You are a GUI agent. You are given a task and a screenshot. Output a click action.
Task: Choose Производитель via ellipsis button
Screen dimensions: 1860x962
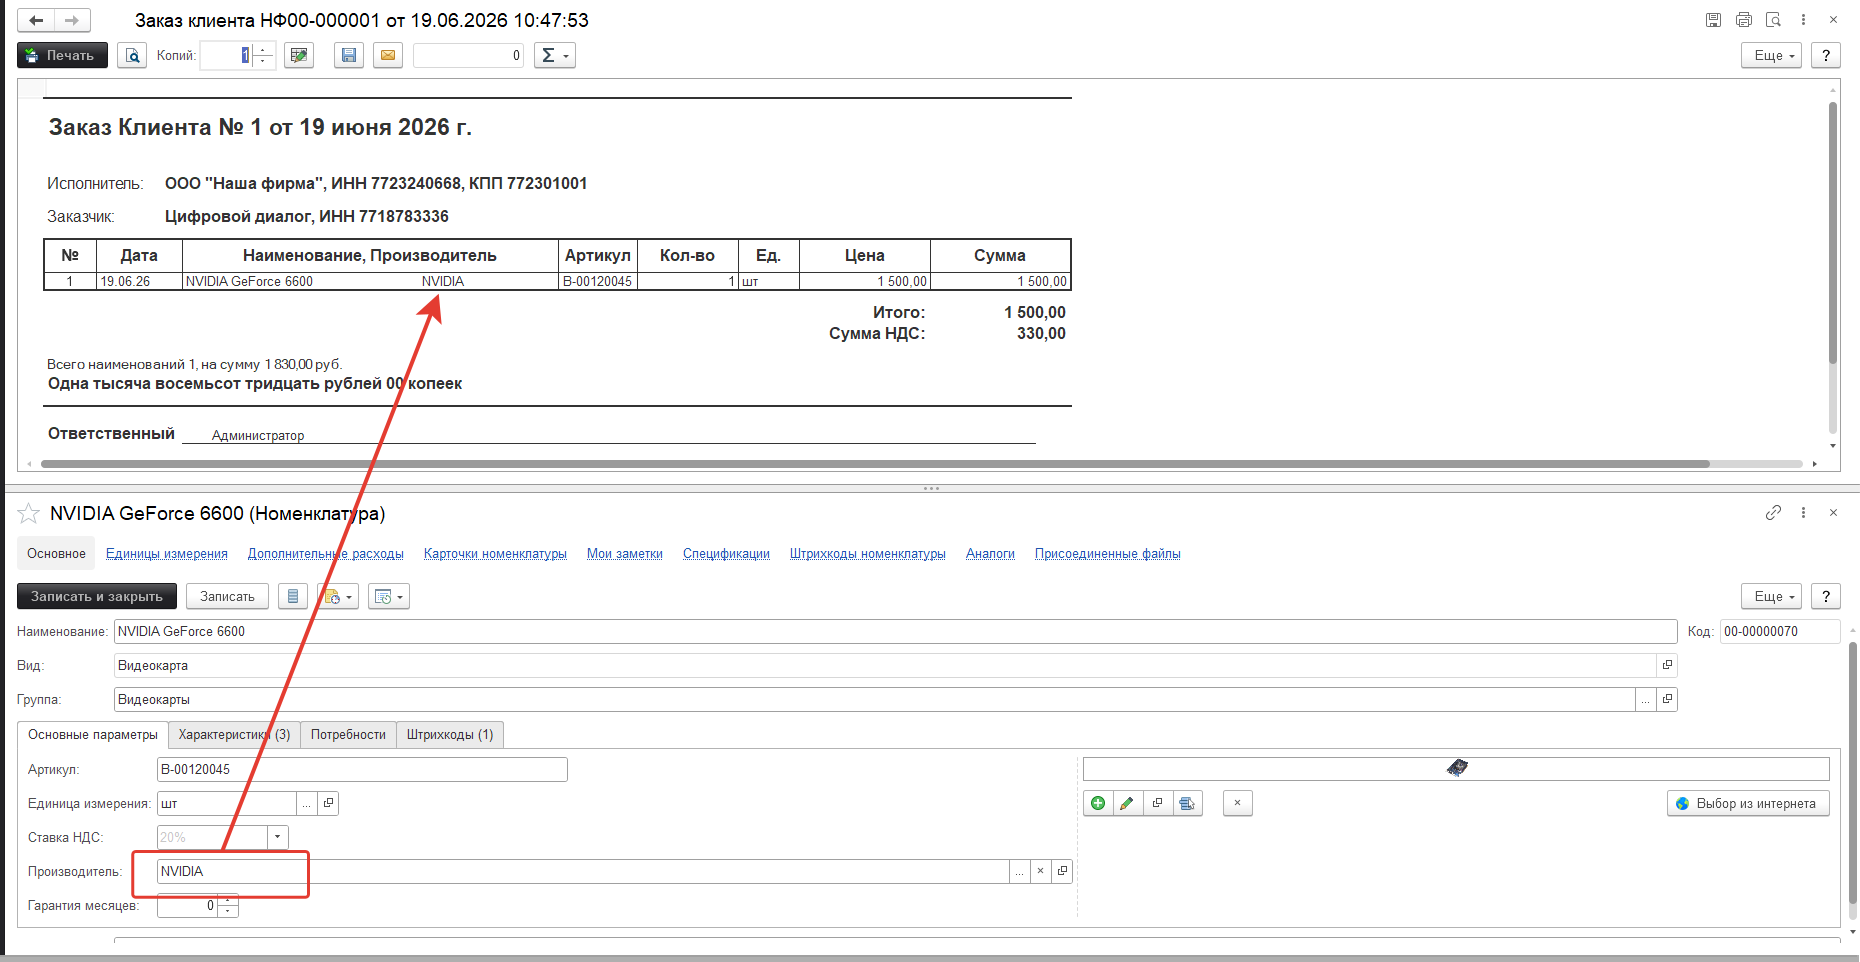pyautogui.click(x=1019, y=871)
